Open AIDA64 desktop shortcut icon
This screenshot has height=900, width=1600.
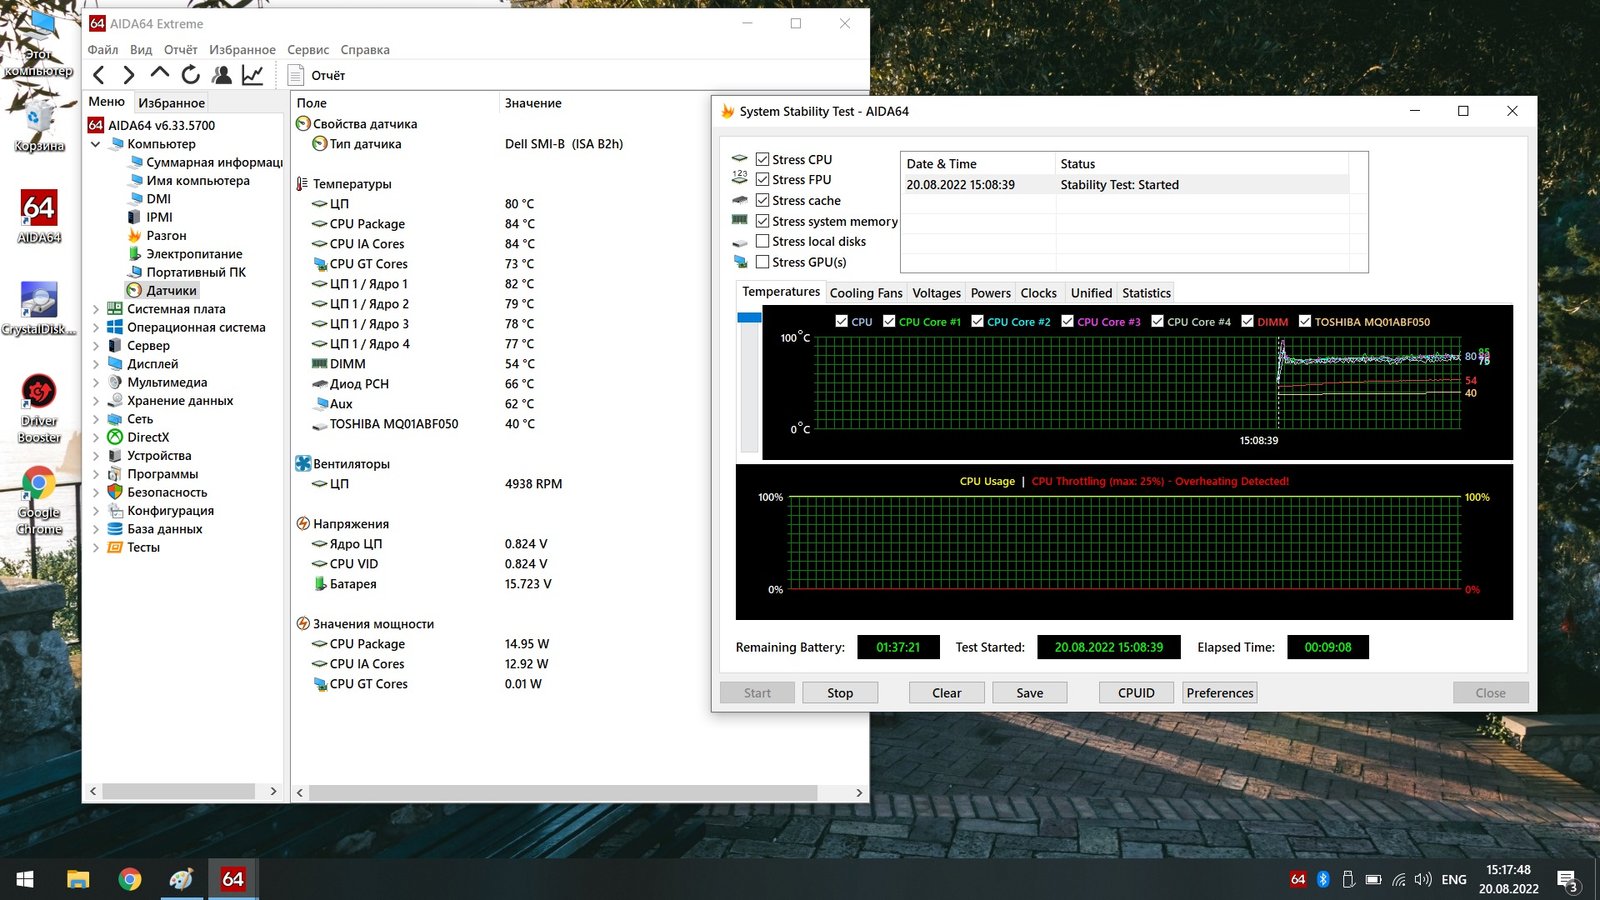39,217
